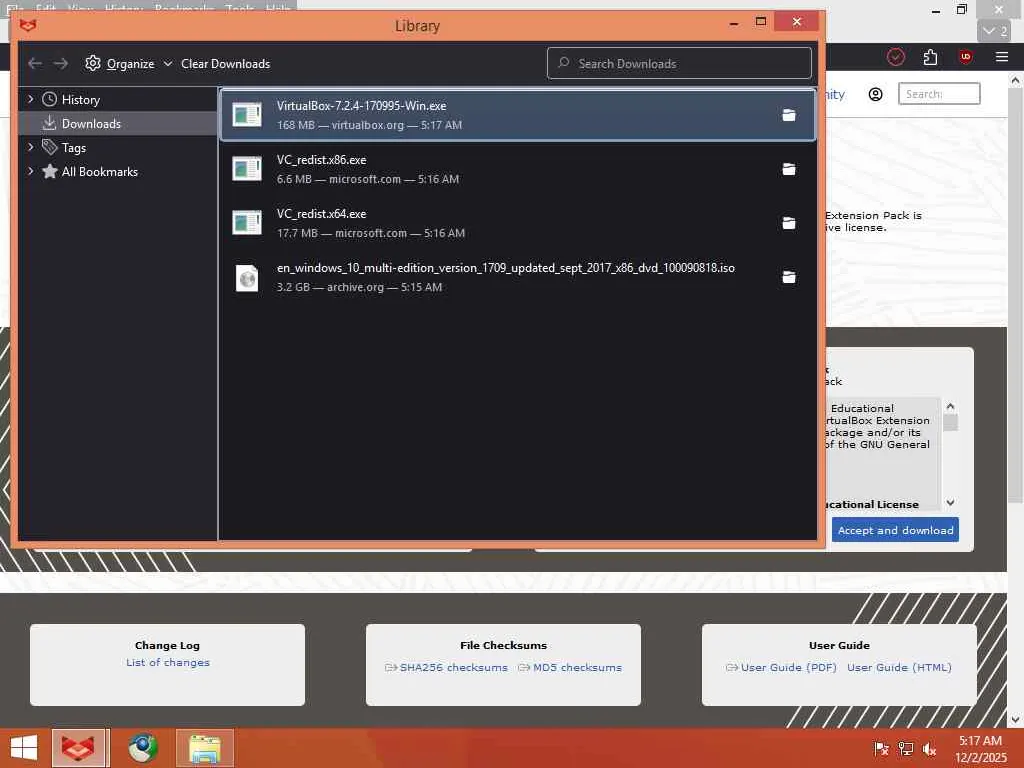Select History in the Library sidebar
The image size is (1024, 768).
(x=118, y=99)
